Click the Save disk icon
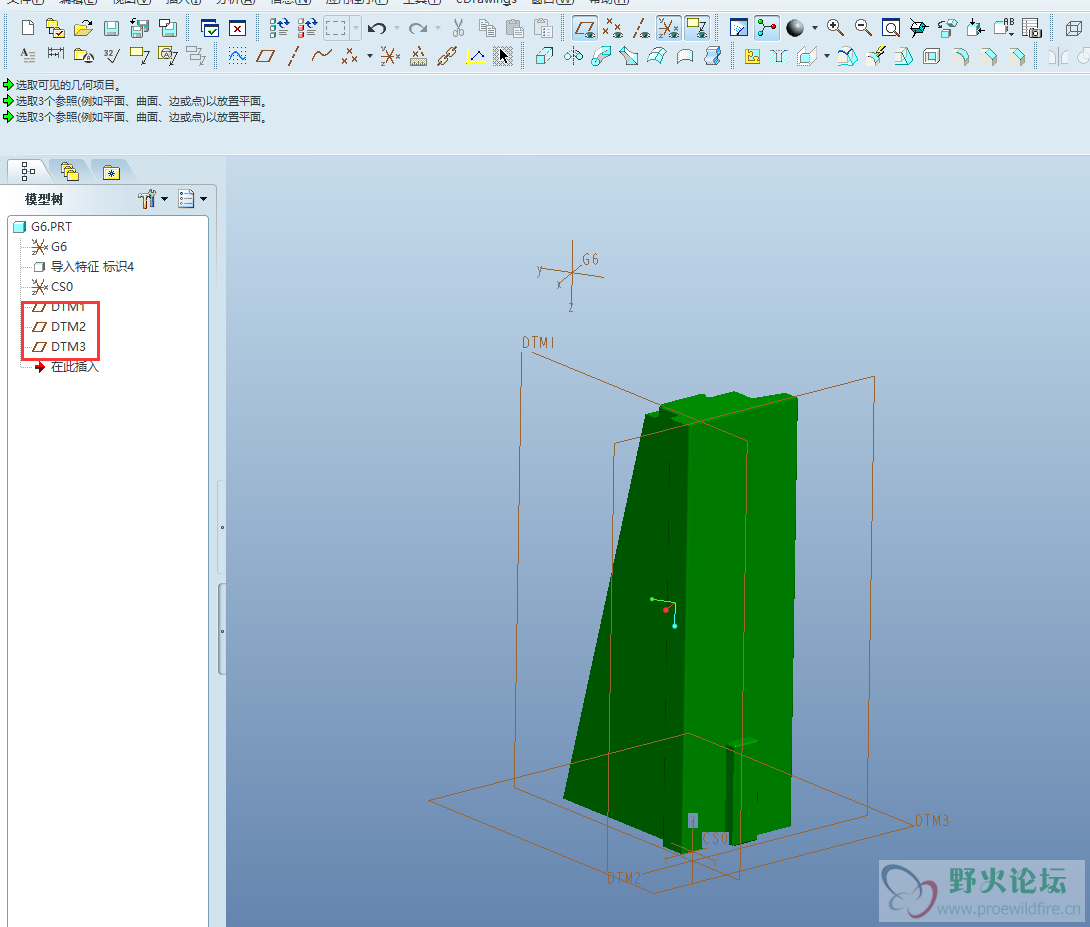The image size is (1090, 927). [x=112, y=28]
